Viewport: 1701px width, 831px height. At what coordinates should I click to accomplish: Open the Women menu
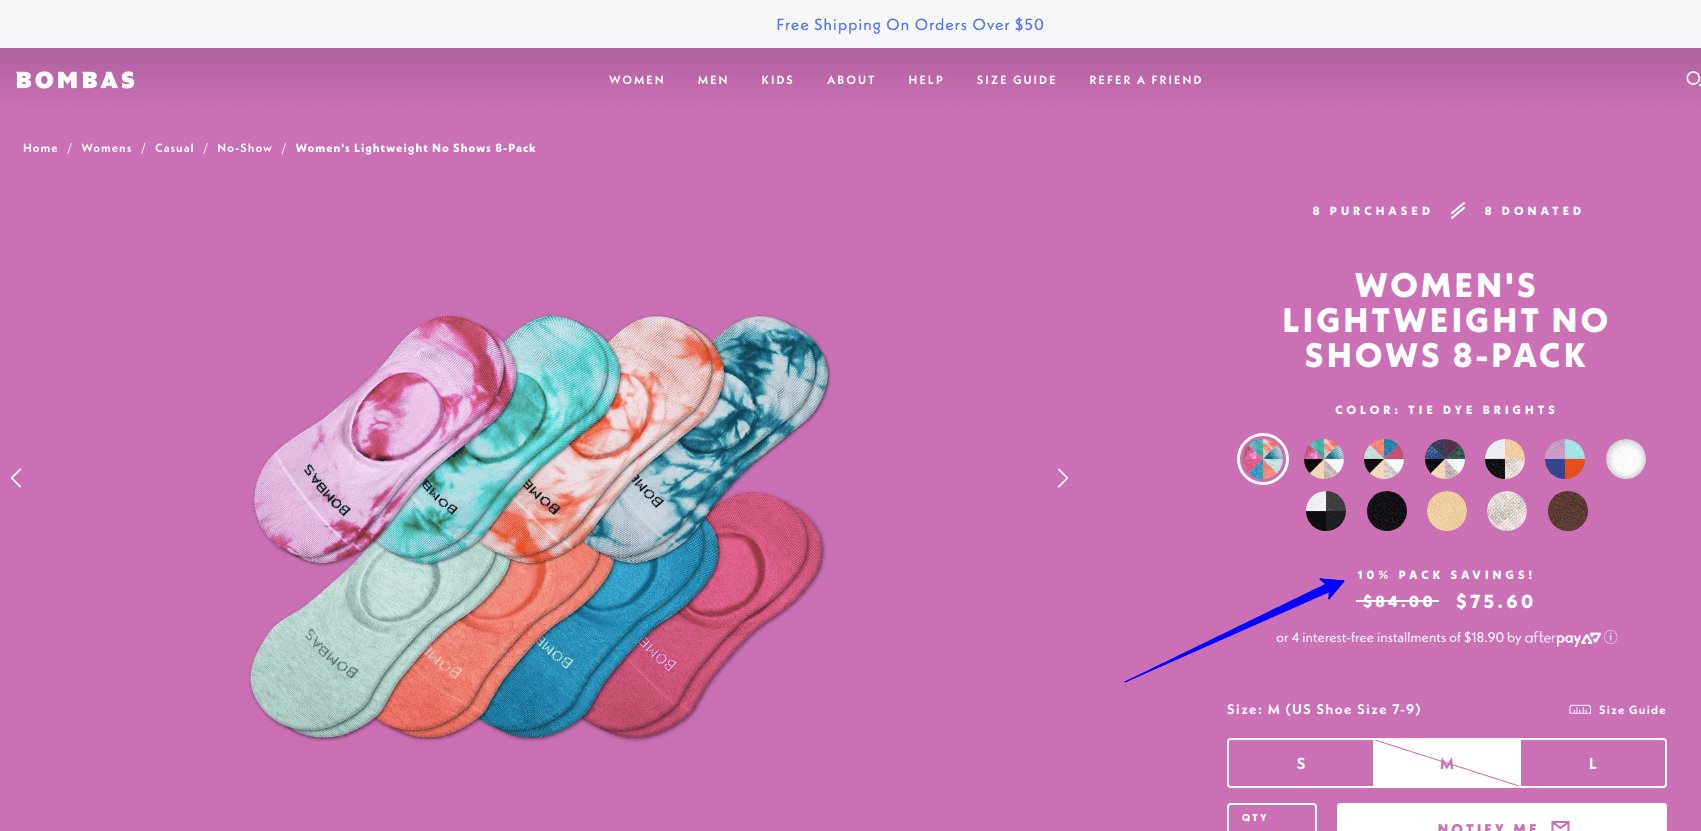[x=637, y=80]
